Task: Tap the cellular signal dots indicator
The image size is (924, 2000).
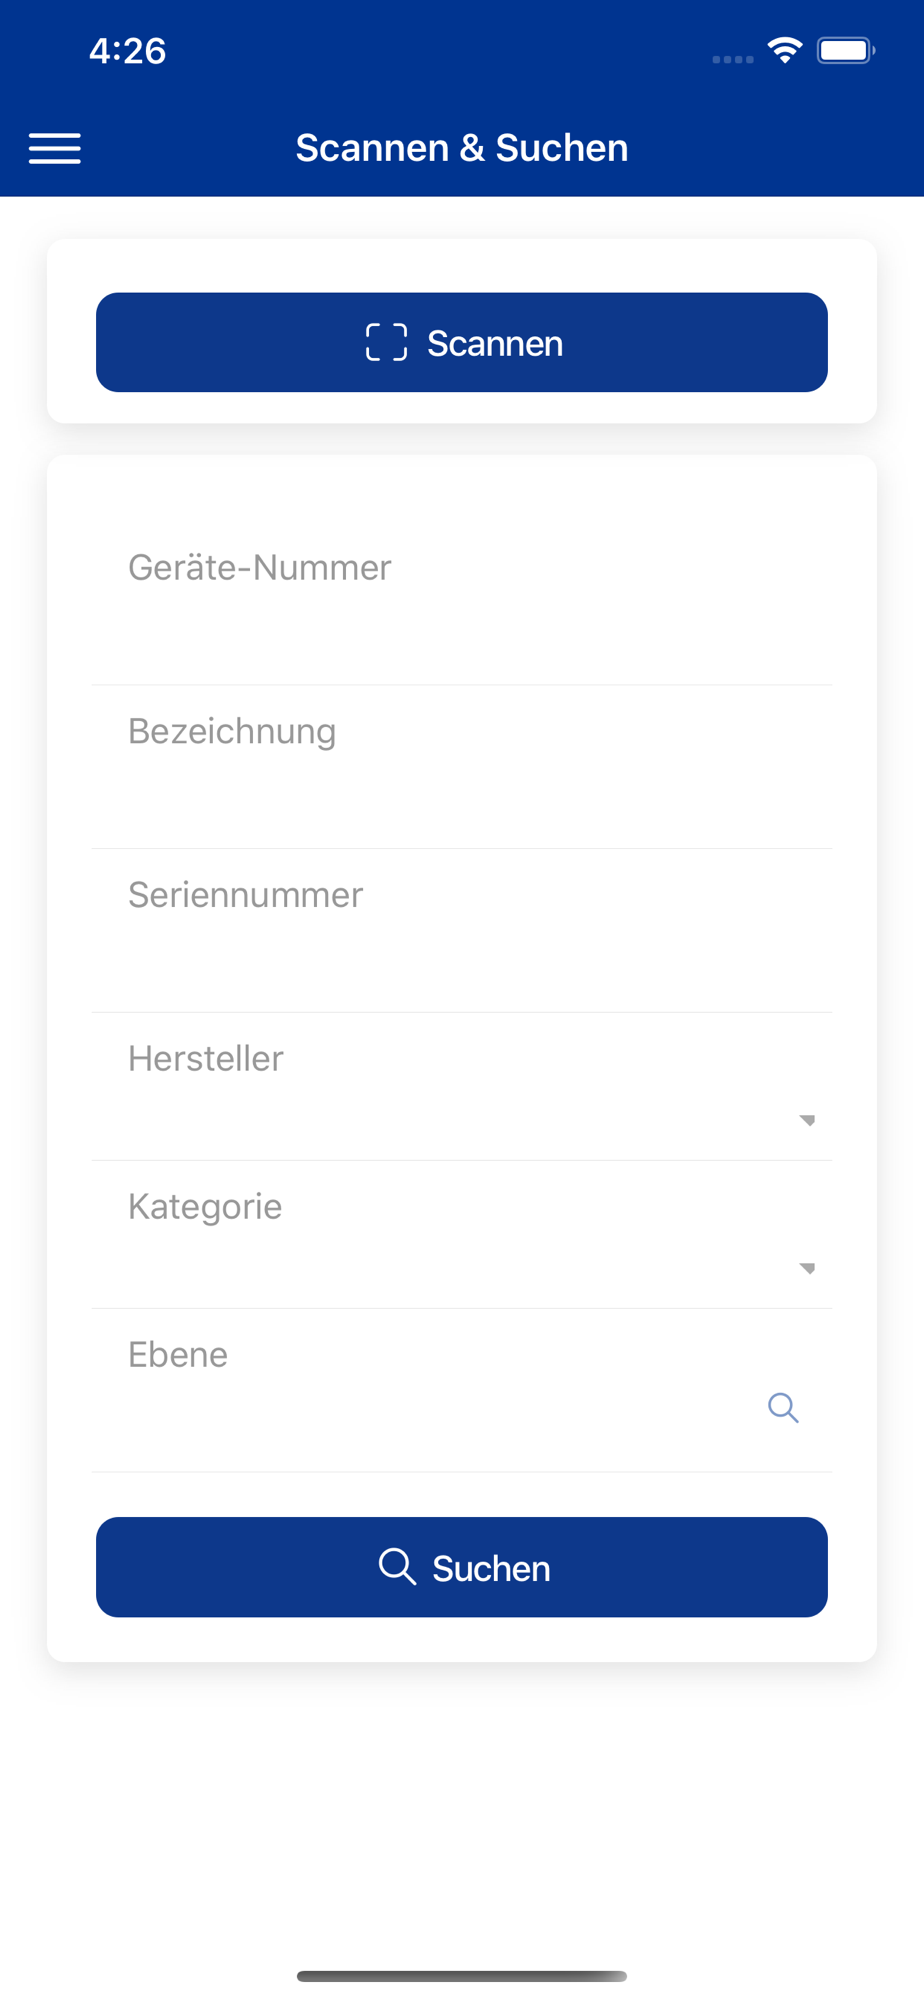Action: (x=732, y=59)
